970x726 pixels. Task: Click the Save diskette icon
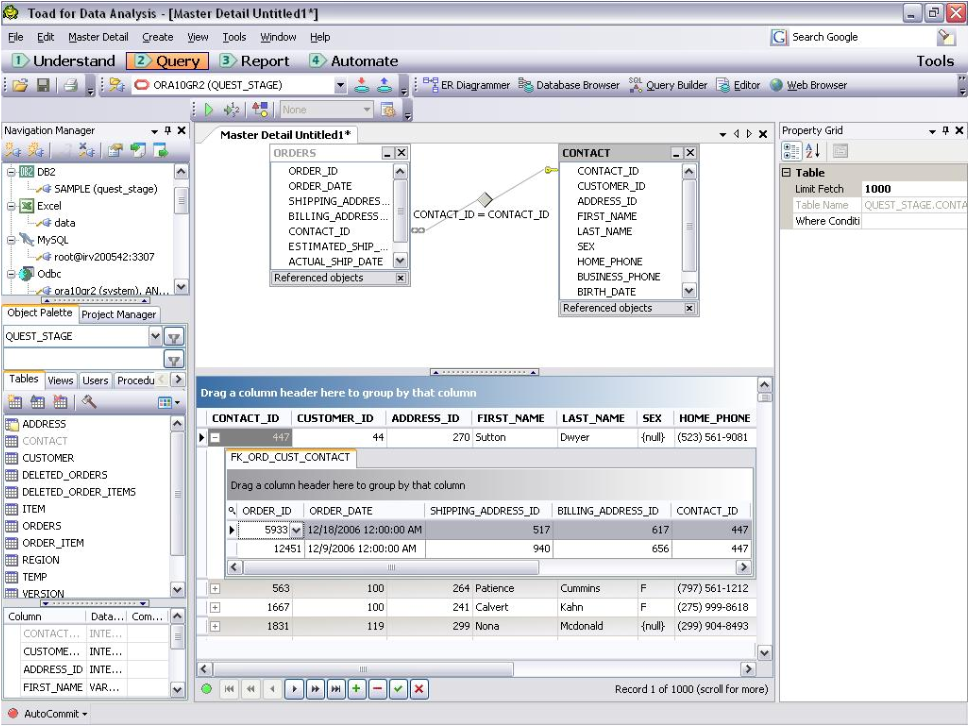coord(43,85)
